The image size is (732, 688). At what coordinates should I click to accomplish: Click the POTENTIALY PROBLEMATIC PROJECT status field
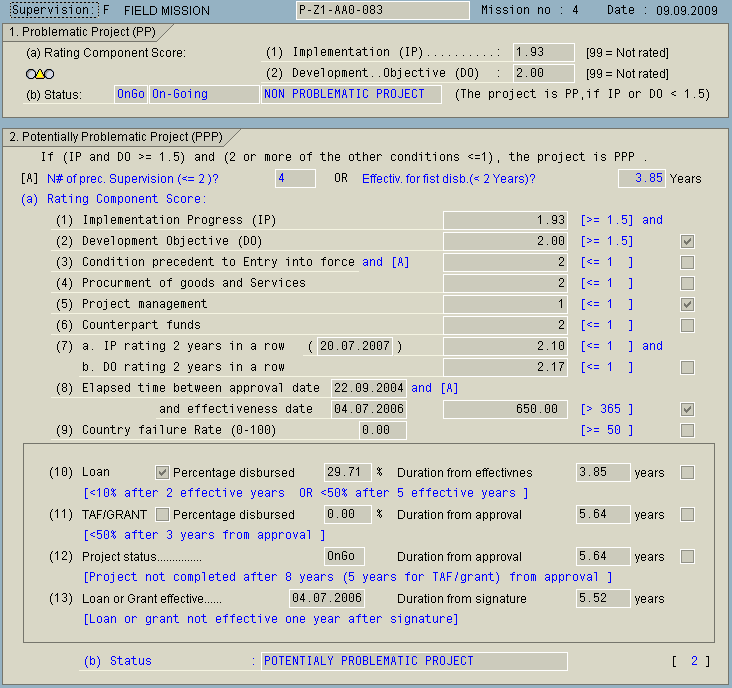click(x=413, y=661)
